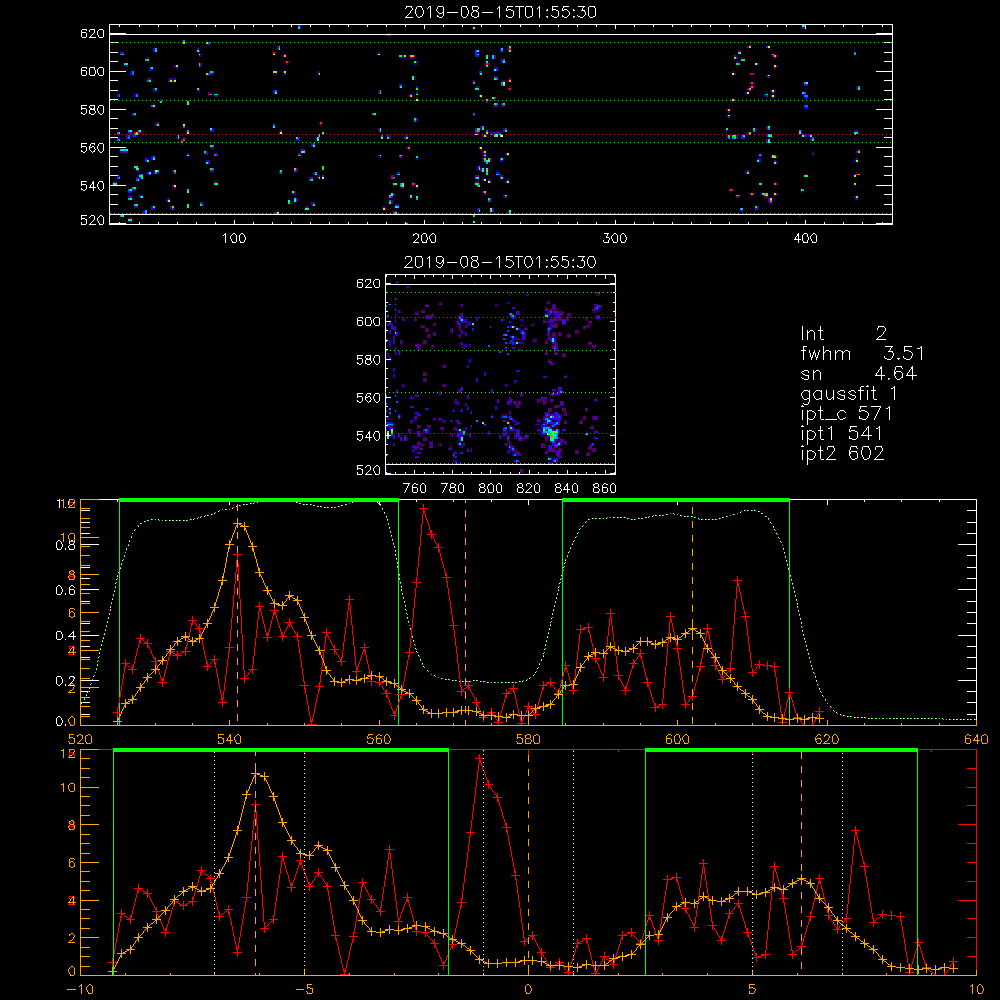
Task: Click x-axis label 0 of bottom plot
Action: click(x=528, y=990)
